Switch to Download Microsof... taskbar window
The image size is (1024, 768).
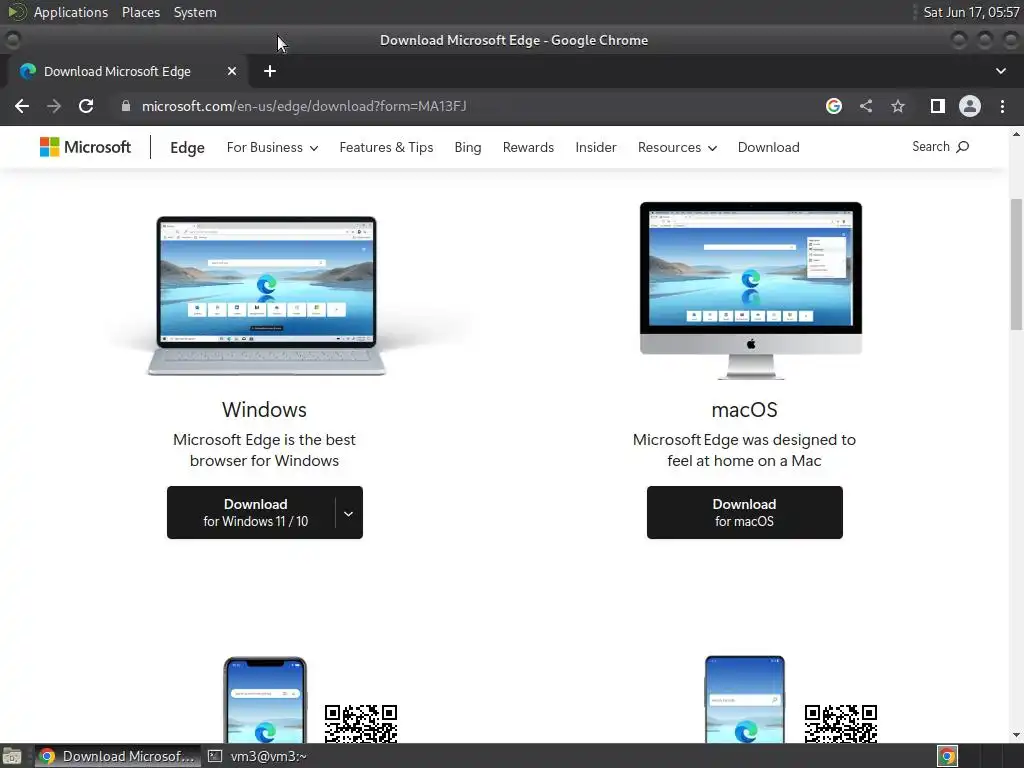click(x=118, y=756)
